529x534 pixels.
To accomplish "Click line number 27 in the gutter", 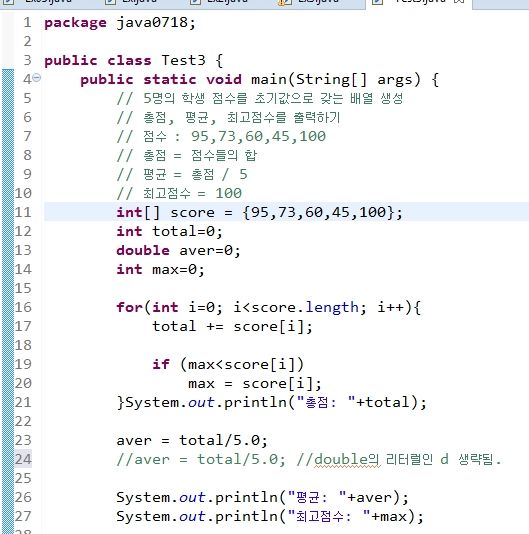I will tap(23, 517).
